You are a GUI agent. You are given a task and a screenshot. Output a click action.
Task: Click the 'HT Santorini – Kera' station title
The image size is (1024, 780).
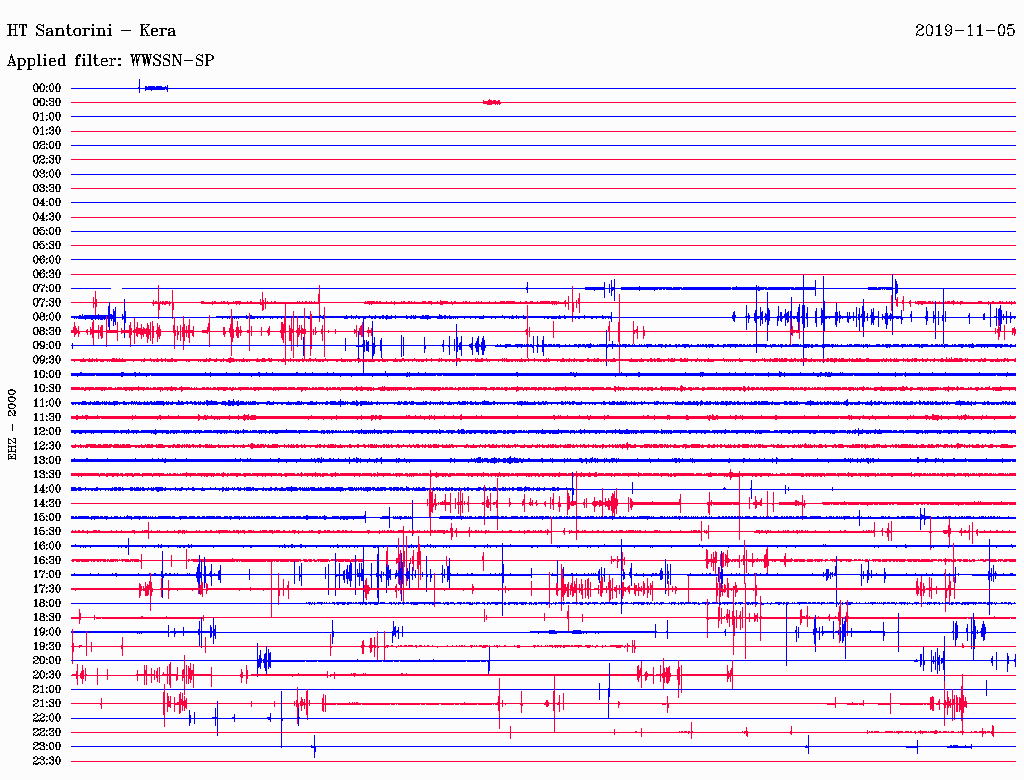91,31
